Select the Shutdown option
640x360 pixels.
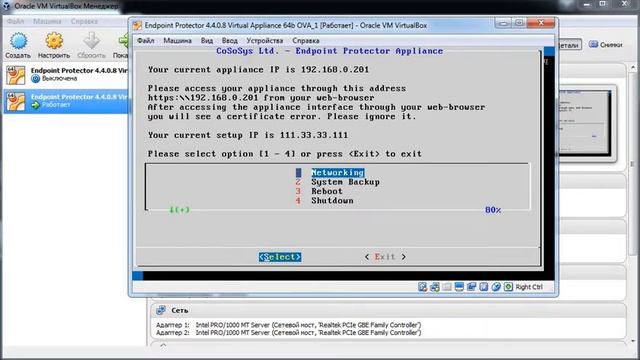(x=332, y=200)
